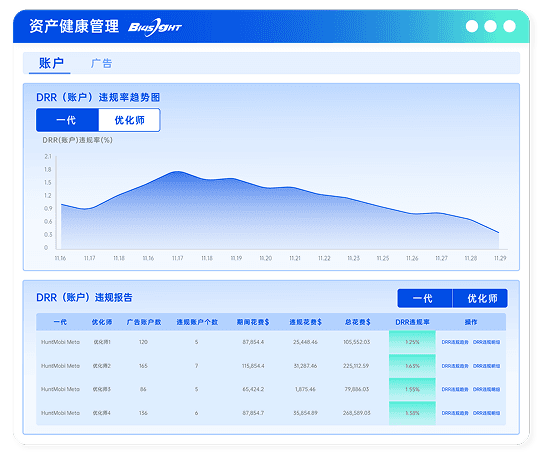Click the DRR（账户）违规率趋势图 title
Screen dimensions: 546x459
click(98, 97)
